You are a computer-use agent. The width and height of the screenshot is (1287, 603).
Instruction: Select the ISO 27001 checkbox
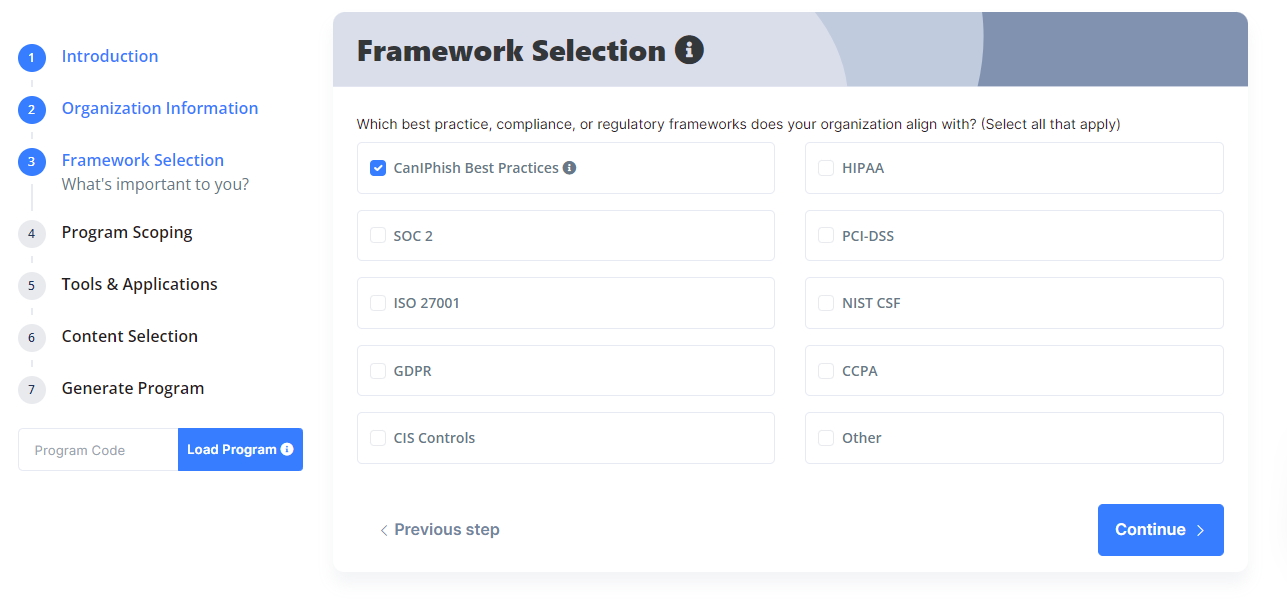[378, 303]
